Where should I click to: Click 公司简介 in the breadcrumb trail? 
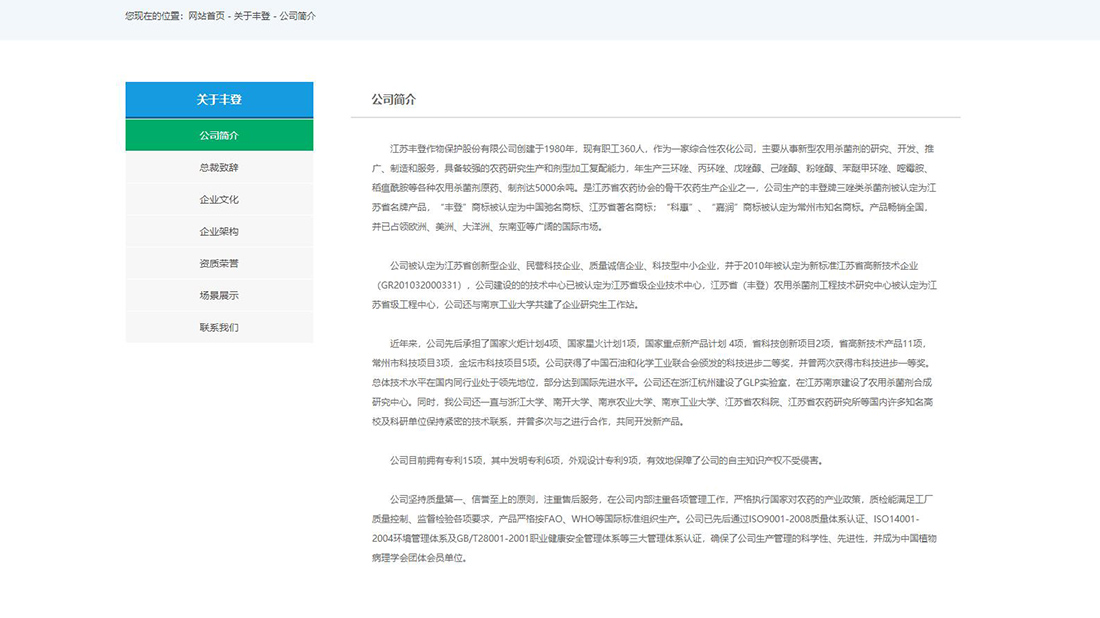coord(300,15)
